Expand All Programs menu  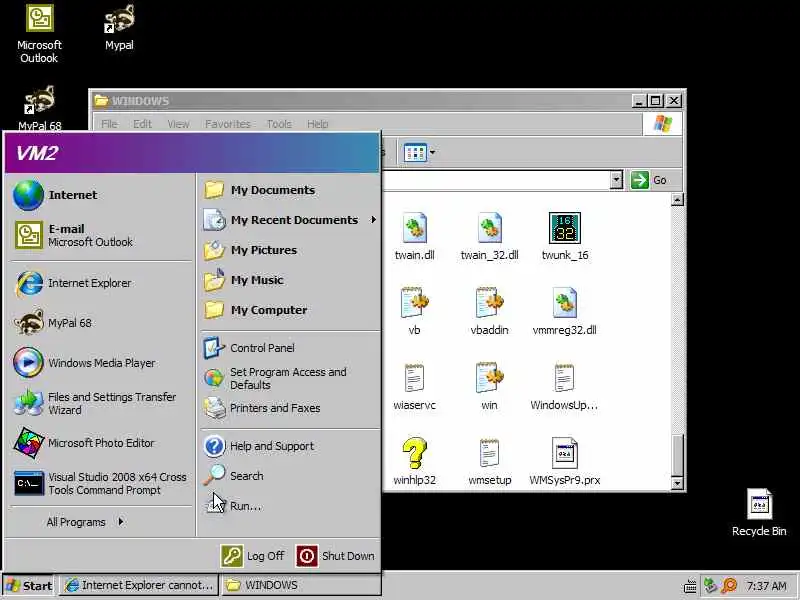click(85, 522)
